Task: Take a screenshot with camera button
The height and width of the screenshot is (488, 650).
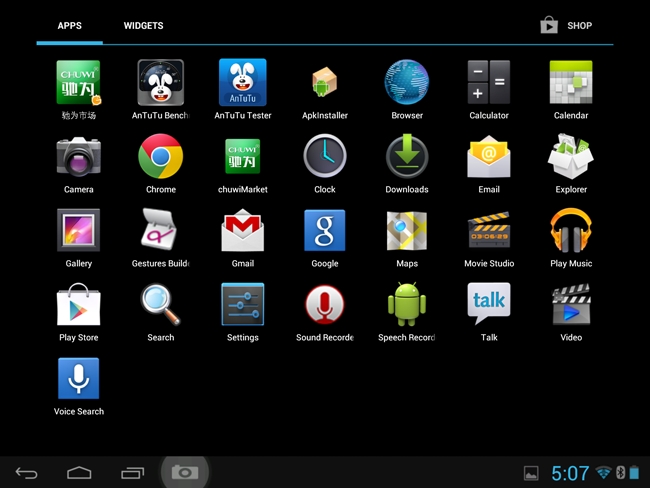Action: click(185, 472)
